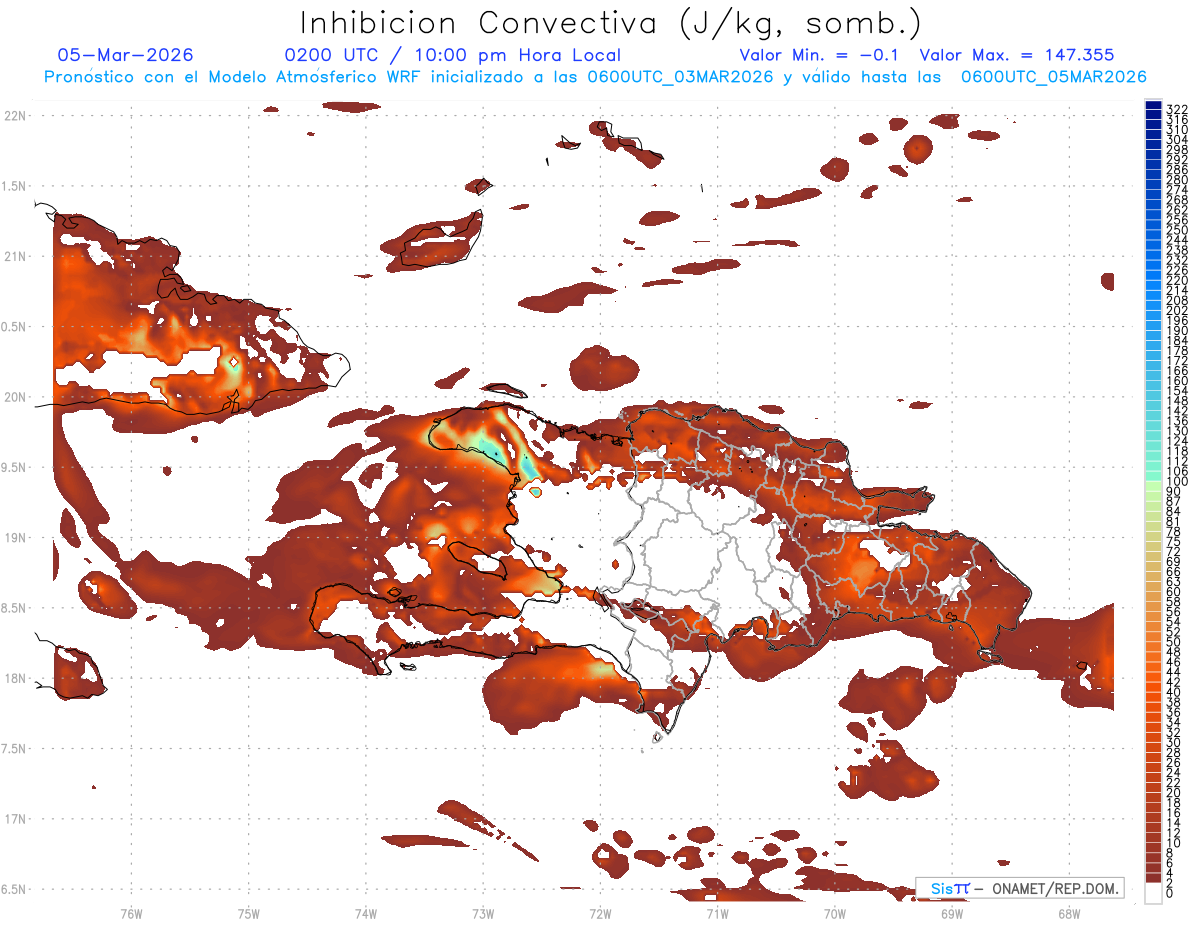Click the latitude label '1.5N'
The image size is (1200, 927).
(x=14, y=186)
